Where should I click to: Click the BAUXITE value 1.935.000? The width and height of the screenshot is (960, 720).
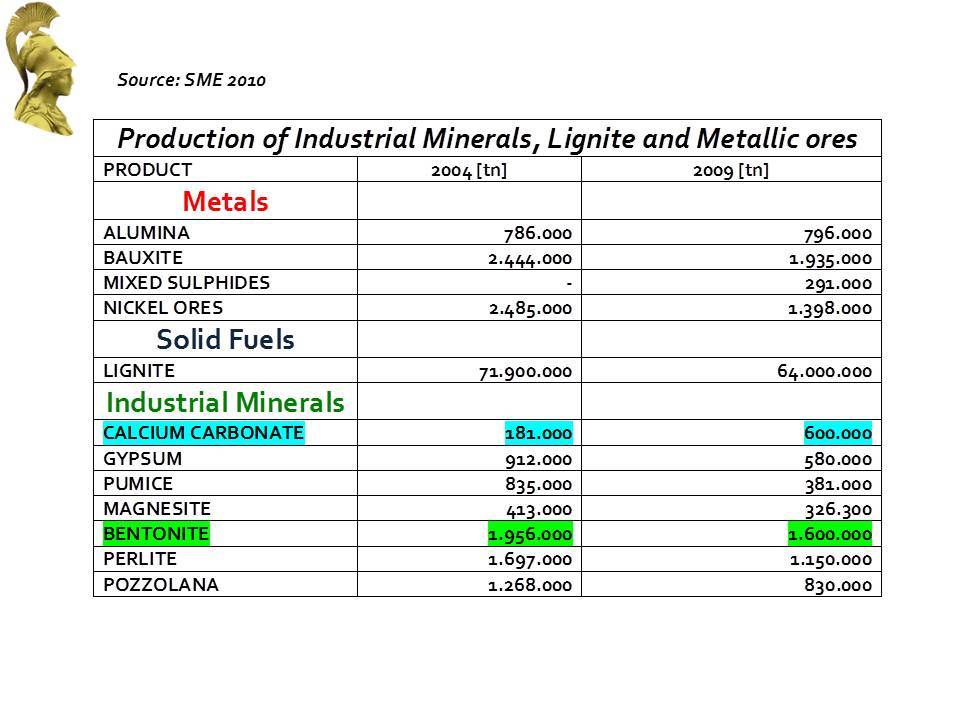831,259
